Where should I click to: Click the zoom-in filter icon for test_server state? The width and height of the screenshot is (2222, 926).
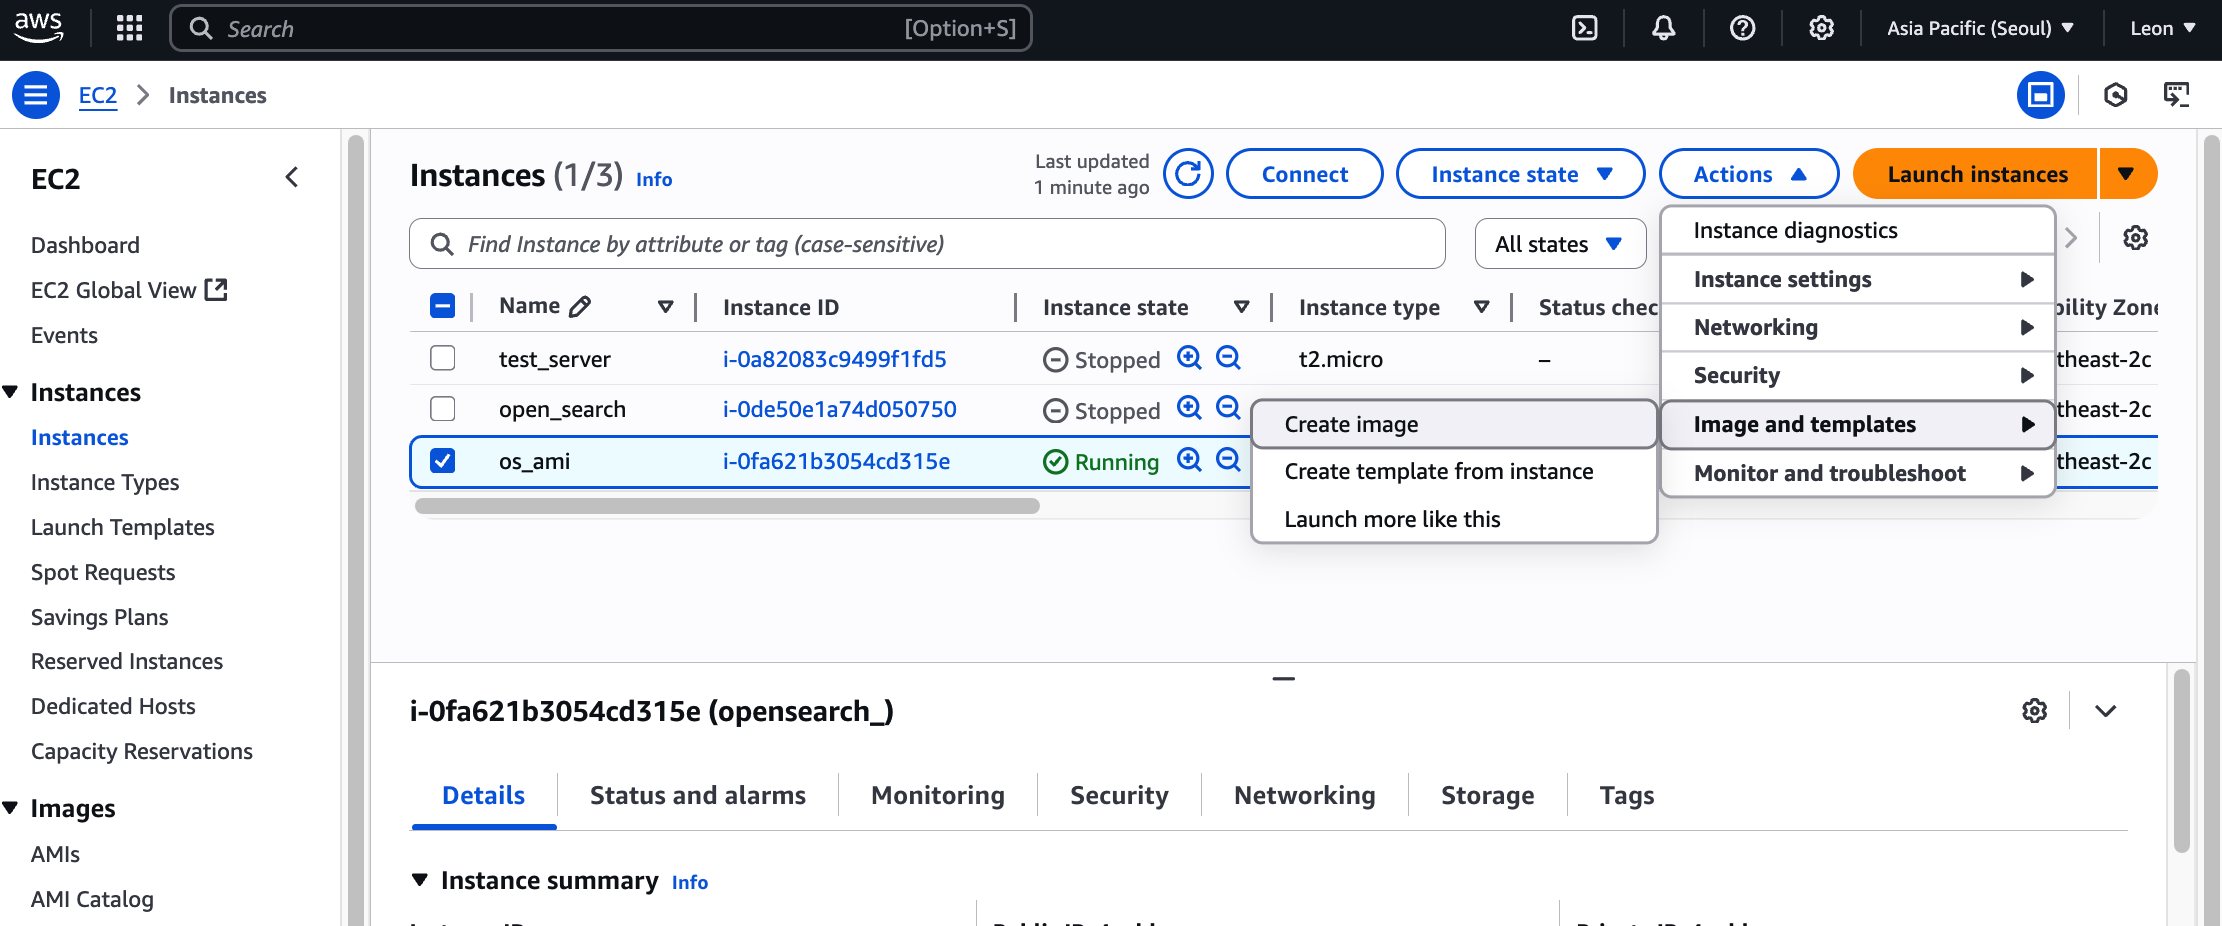coord(1189,358)
